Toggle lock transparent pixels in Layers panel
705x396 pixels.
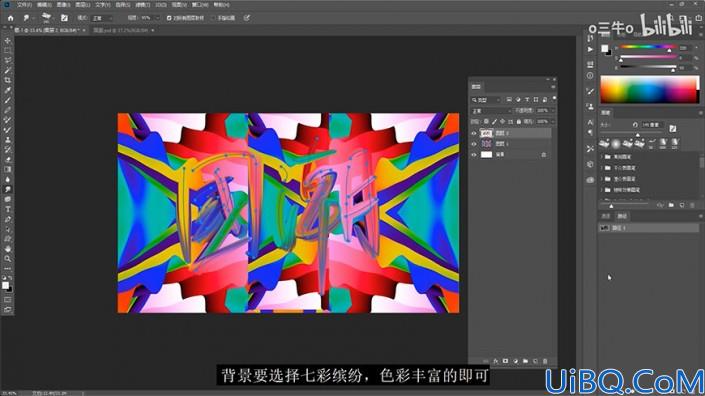[486, 122]
